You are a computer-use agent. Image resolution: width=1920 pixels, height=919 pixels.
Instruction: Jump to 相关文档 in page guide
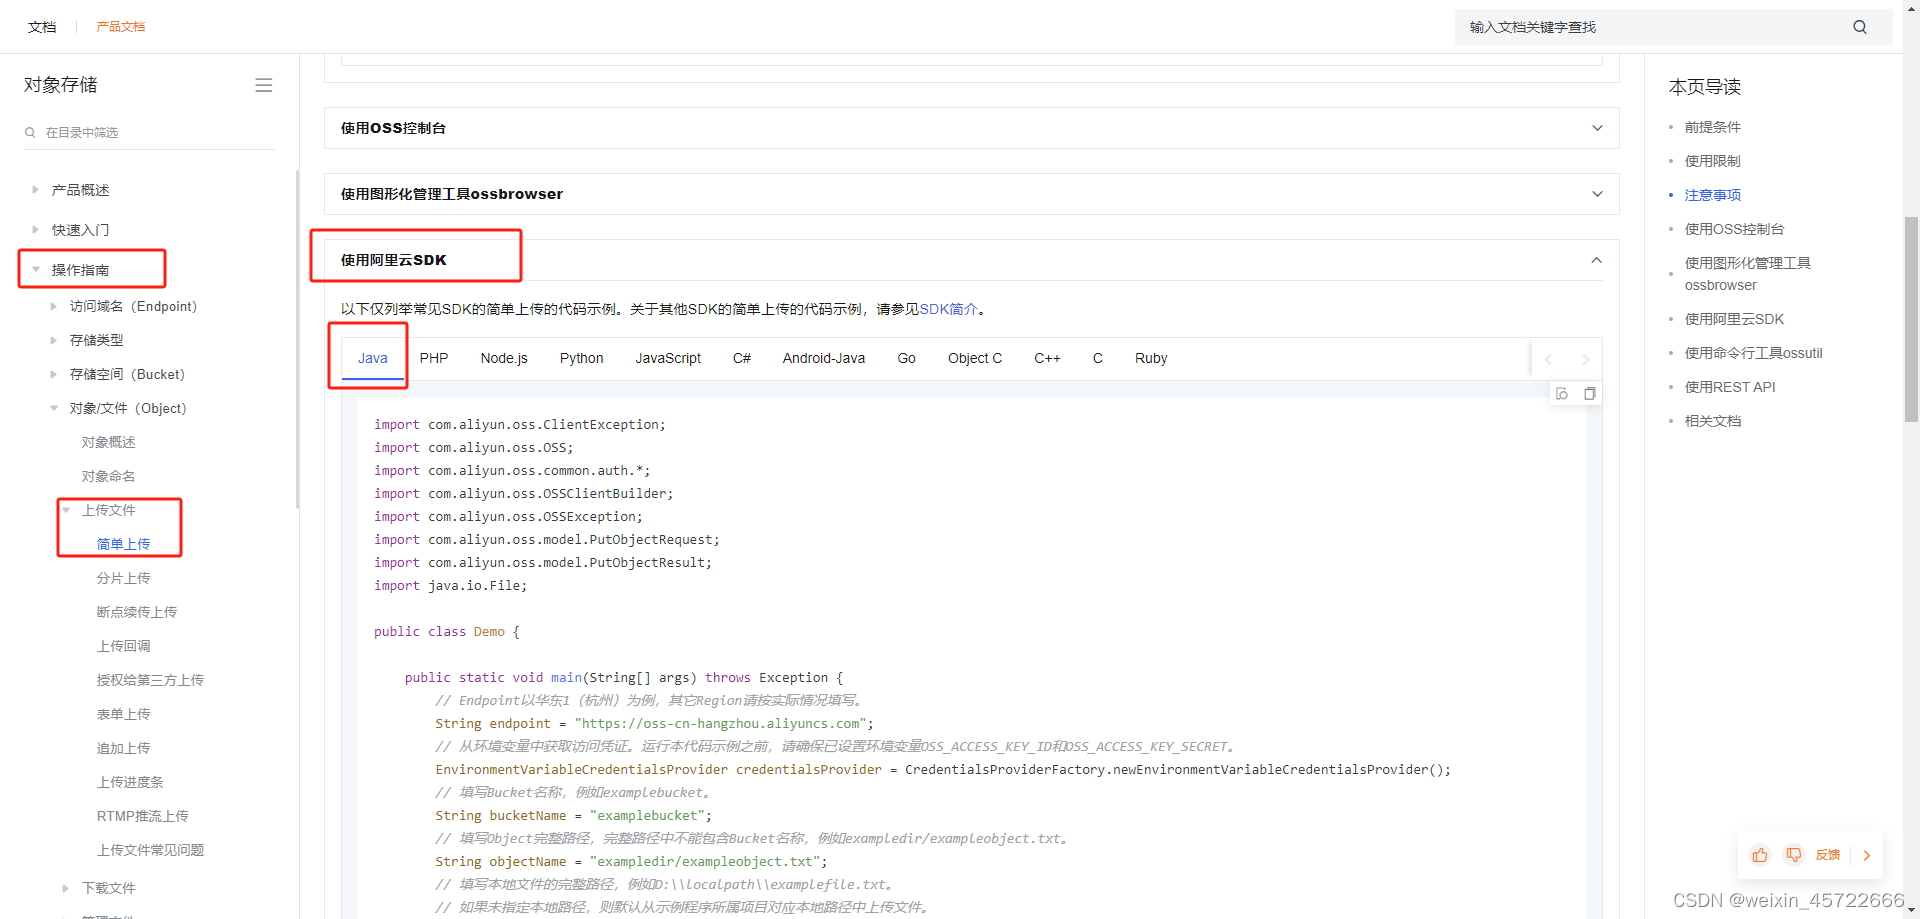1712,421
